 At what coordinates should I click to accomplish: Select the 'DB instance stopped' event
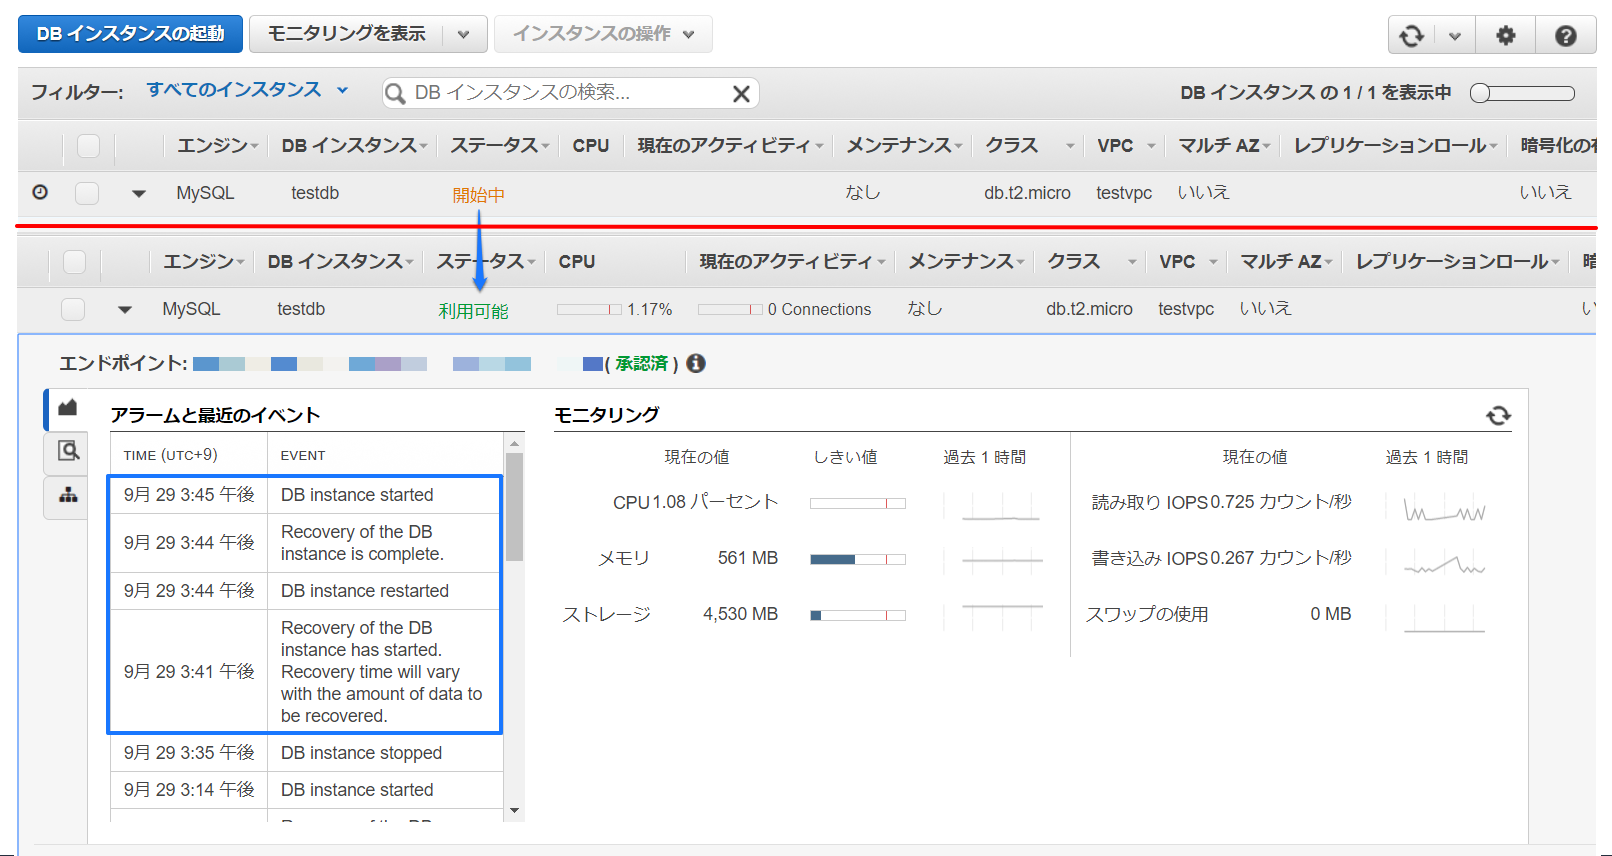coord(361,753)
